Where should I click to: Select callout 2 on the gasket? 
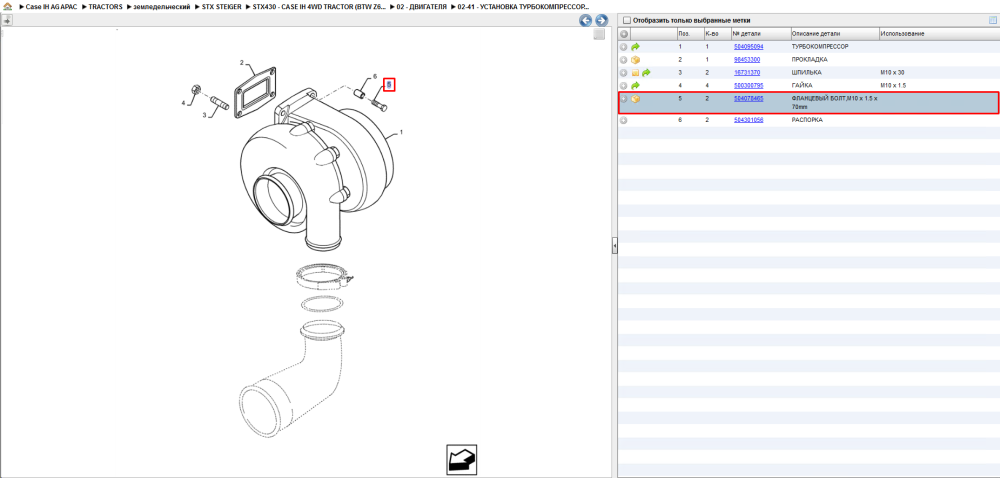242,62
